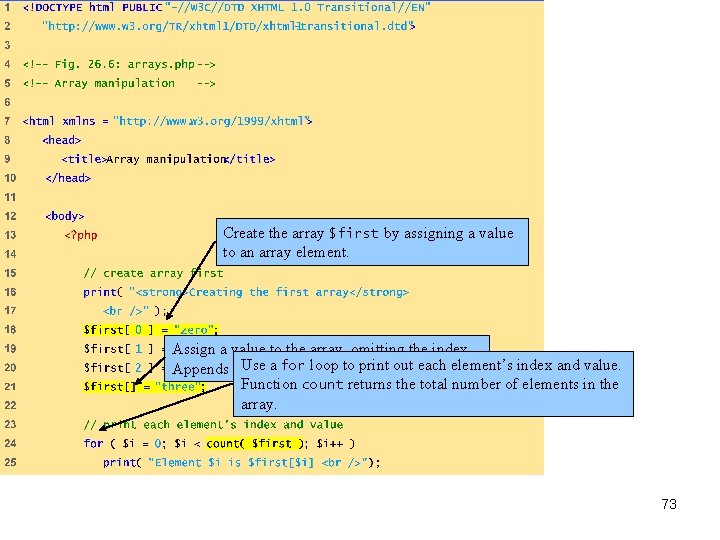
Task: Click the 'Array manipulation' comment on line 5
Action: click(119, 84)
